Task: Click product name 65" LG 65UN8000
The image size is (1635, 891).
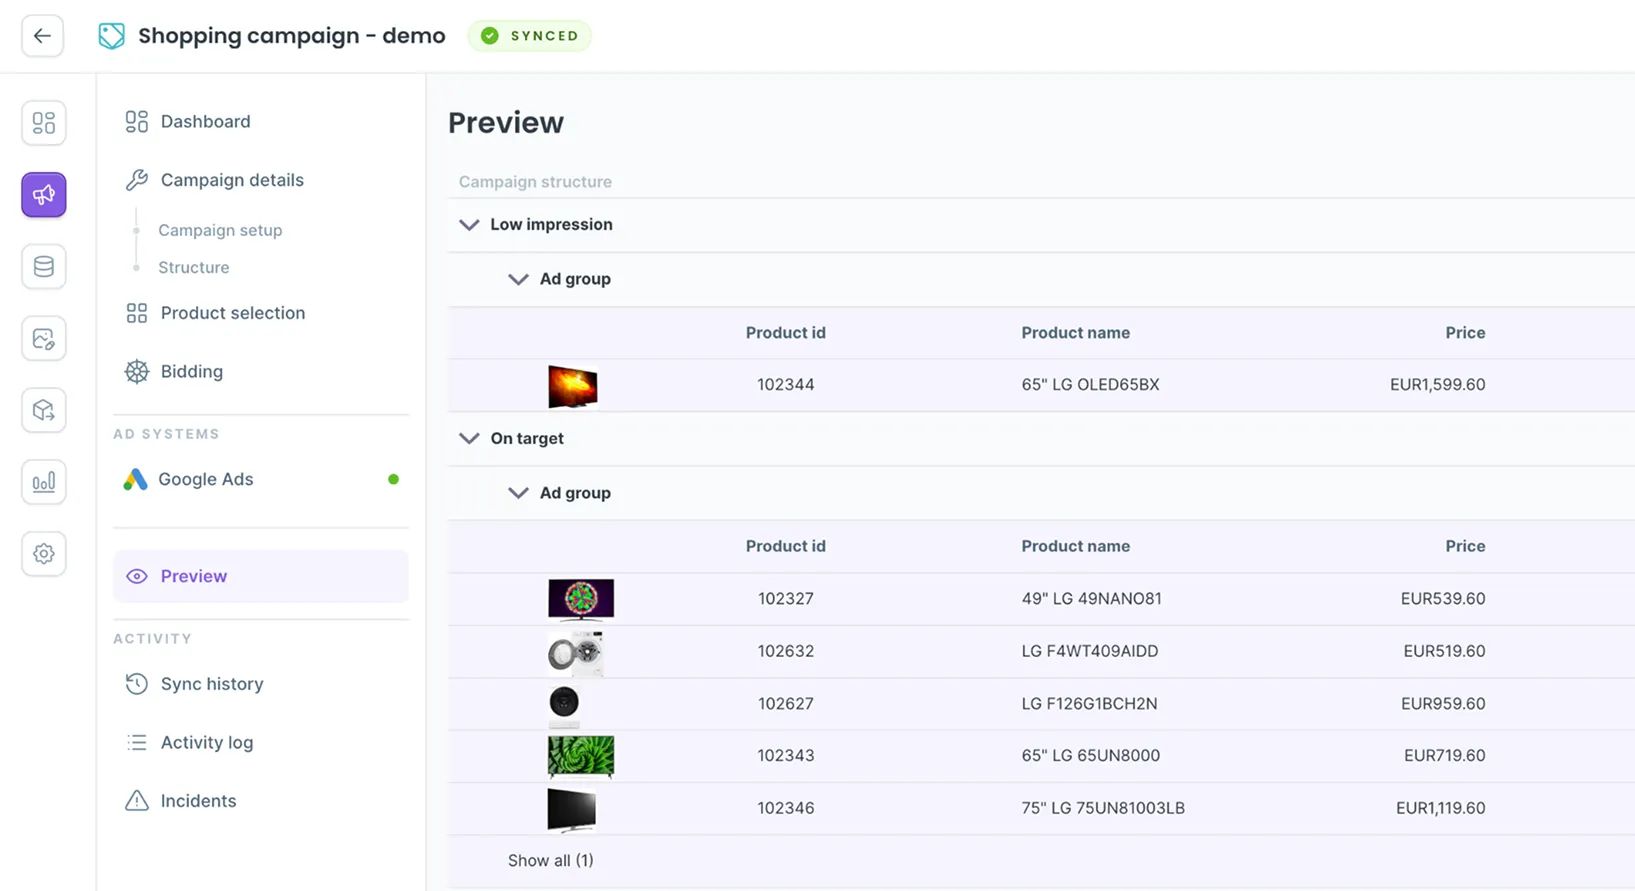Action: coord(1091,756)
